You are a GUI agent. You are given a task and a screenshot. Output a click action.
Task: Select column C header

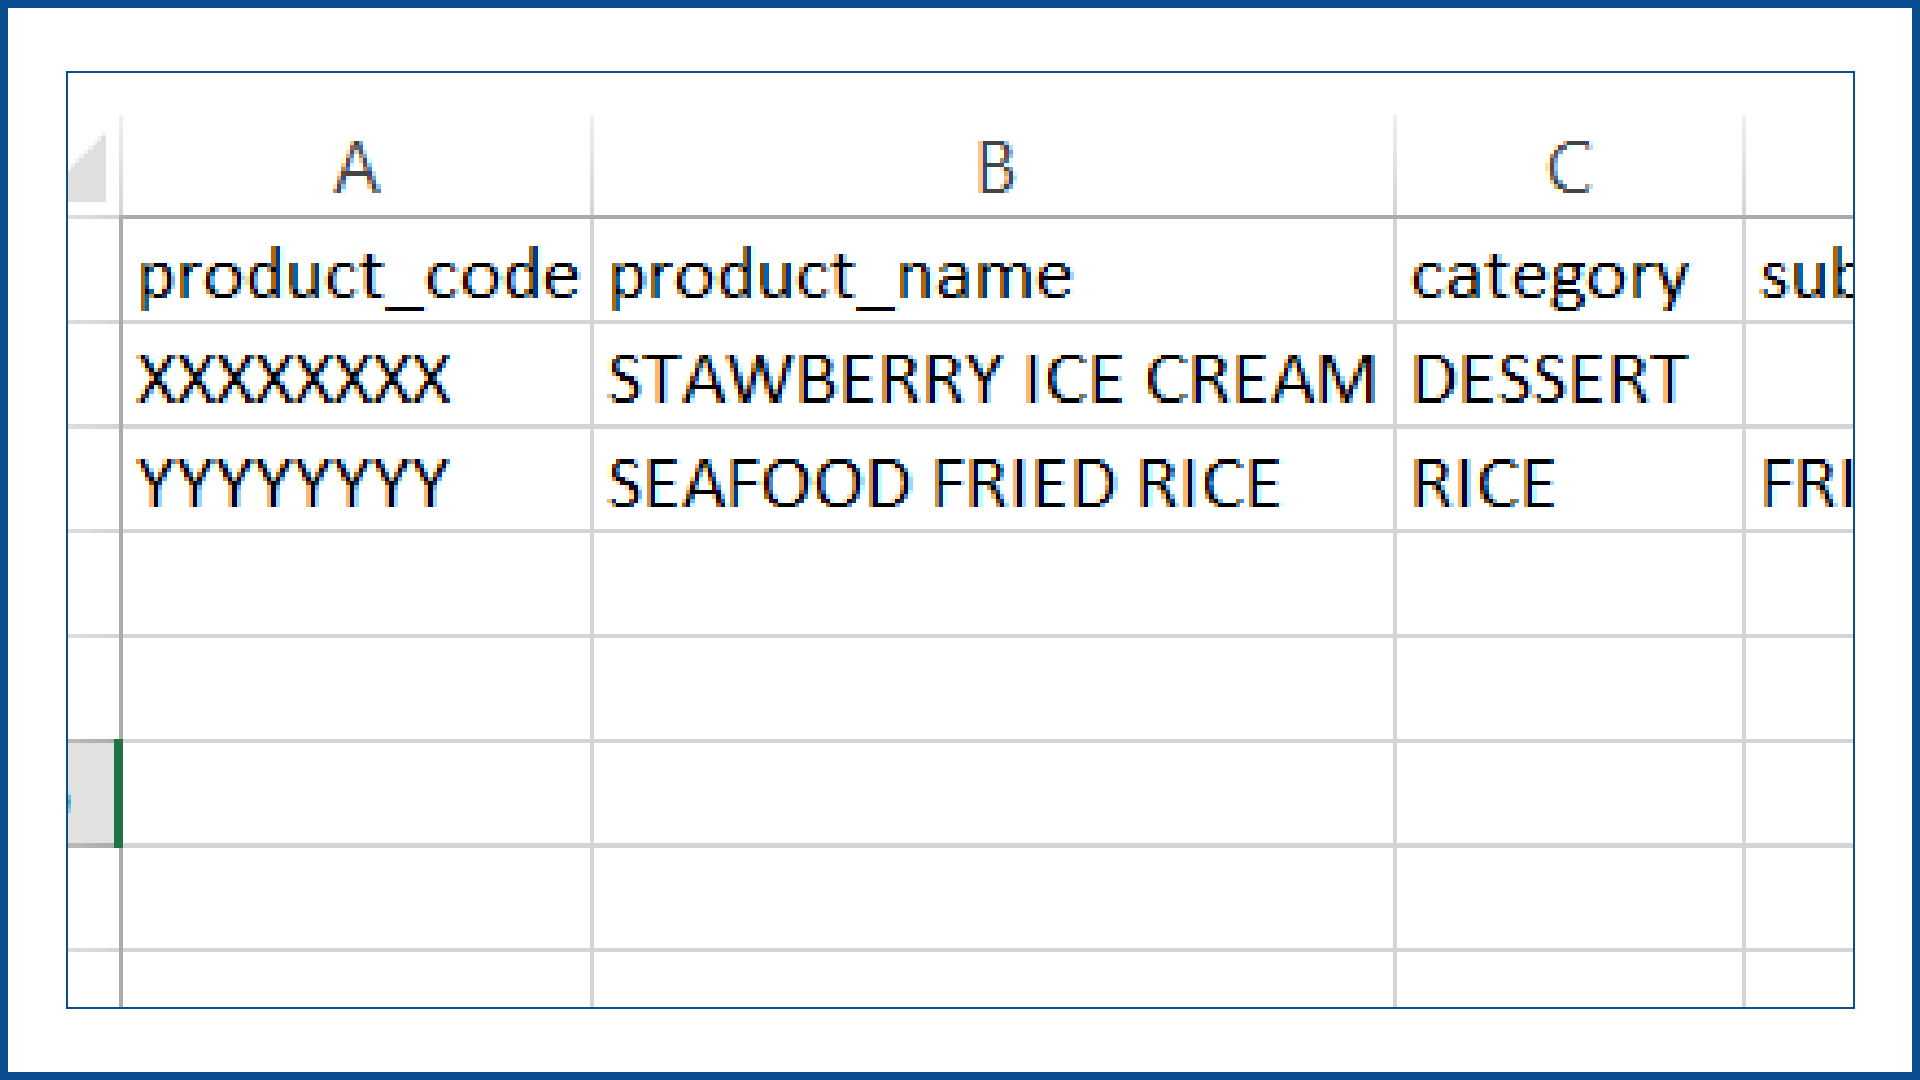point(1568,167)
